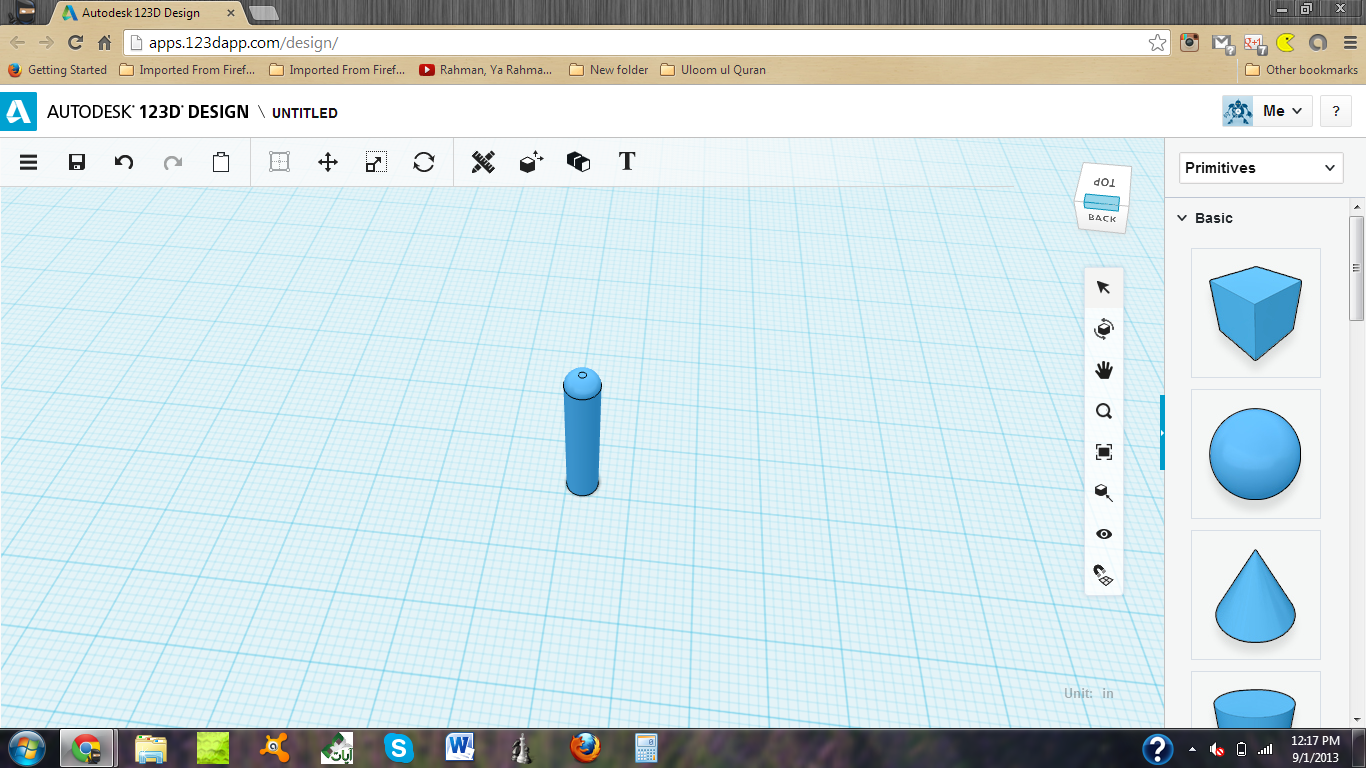Viewport: 1366px width, 768px height.
Task: Open the Combine solids tool
Action: pos(578,162)
